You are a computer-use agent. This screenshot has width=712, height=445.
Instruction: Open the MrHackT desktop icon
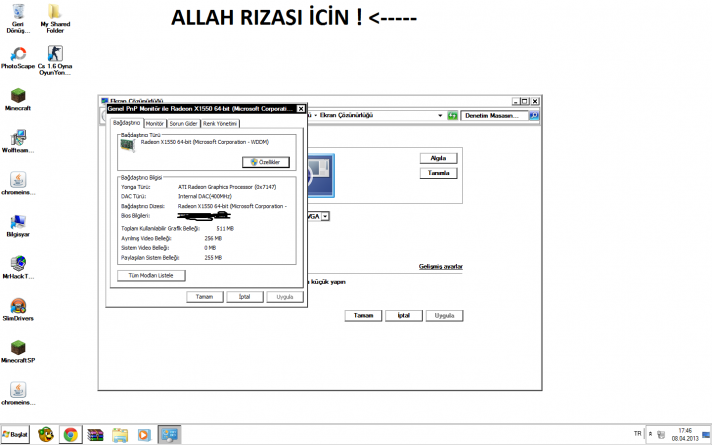pyautogui.click(x=18, y=267)
